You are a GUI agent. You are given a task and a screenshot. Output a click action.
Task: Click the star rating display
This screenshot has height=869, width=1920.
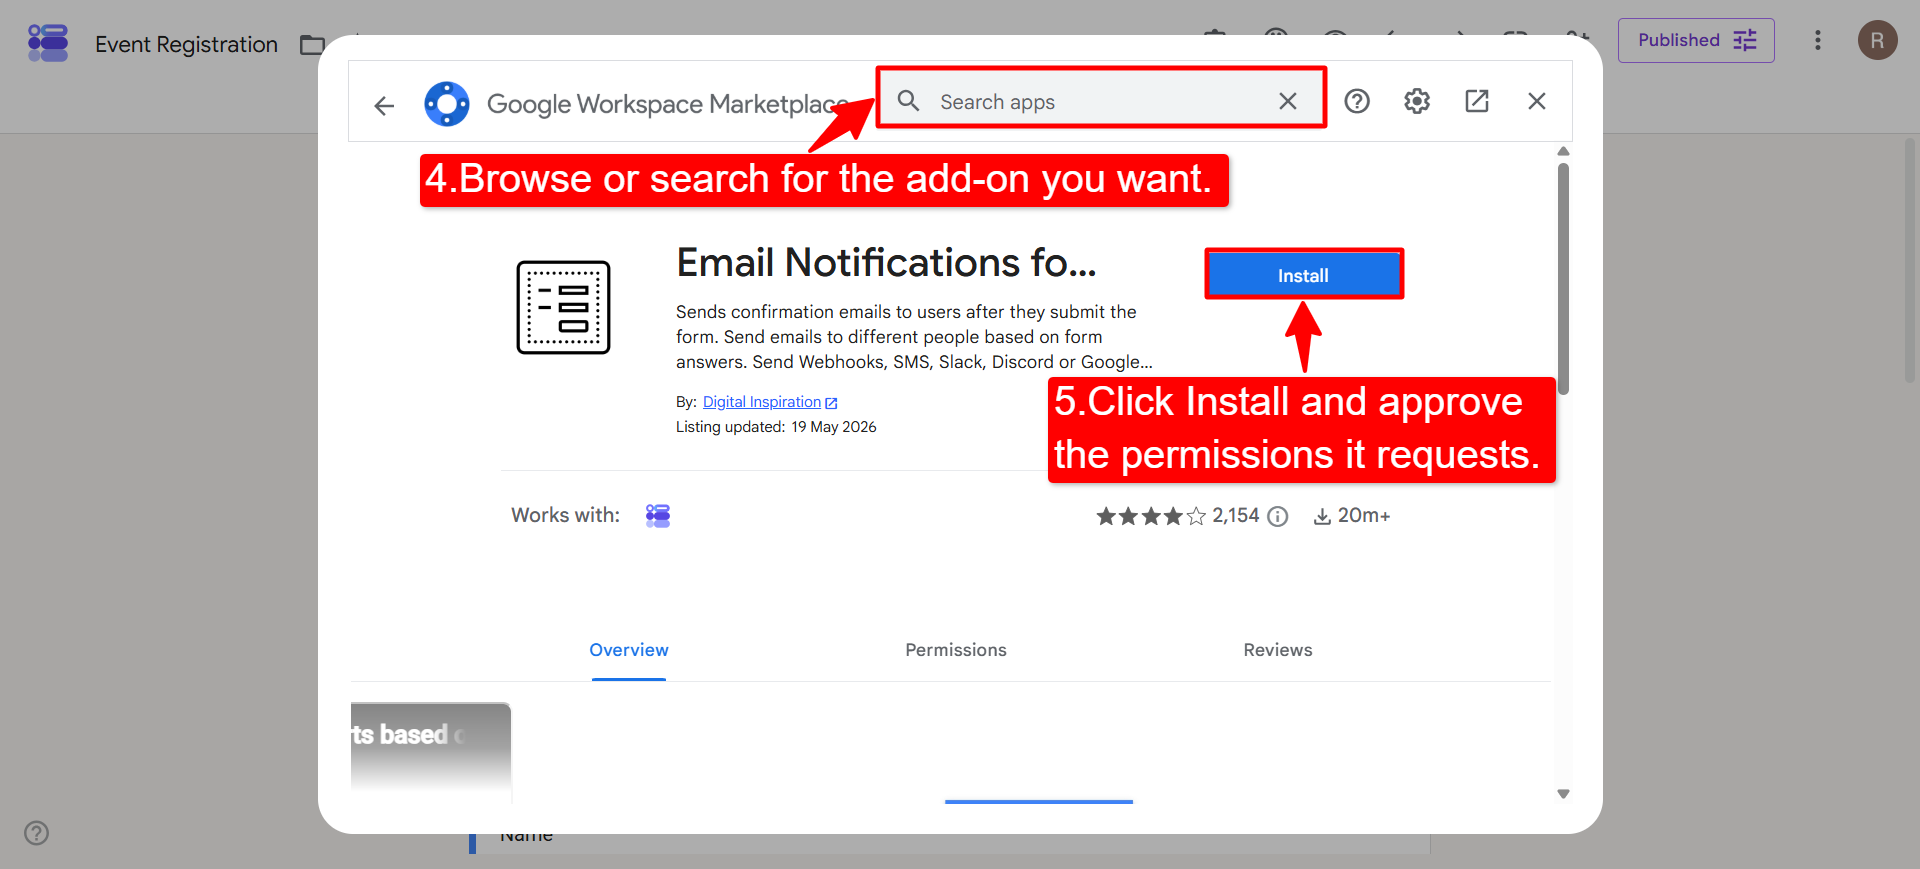[x=1151, y=516]
